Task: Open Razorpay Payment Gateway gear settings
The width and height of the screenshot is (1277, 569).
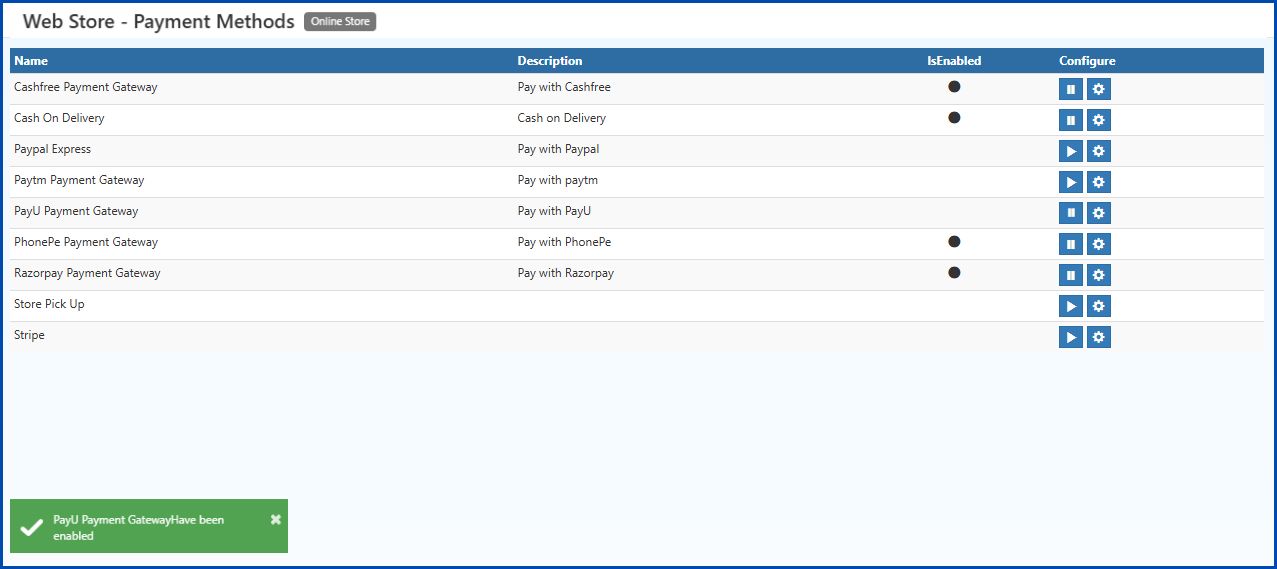Action: point(1098,275)
